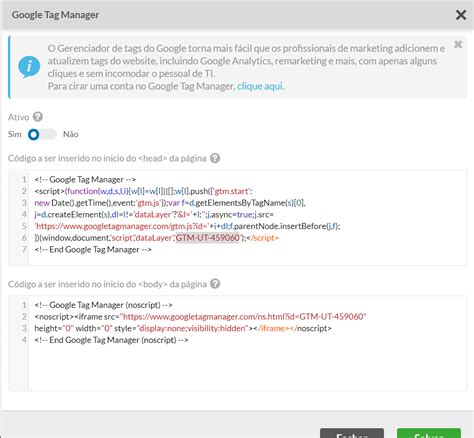Dismiss the blue info message box
474x438 pixels.
click(x=458, y=44)
